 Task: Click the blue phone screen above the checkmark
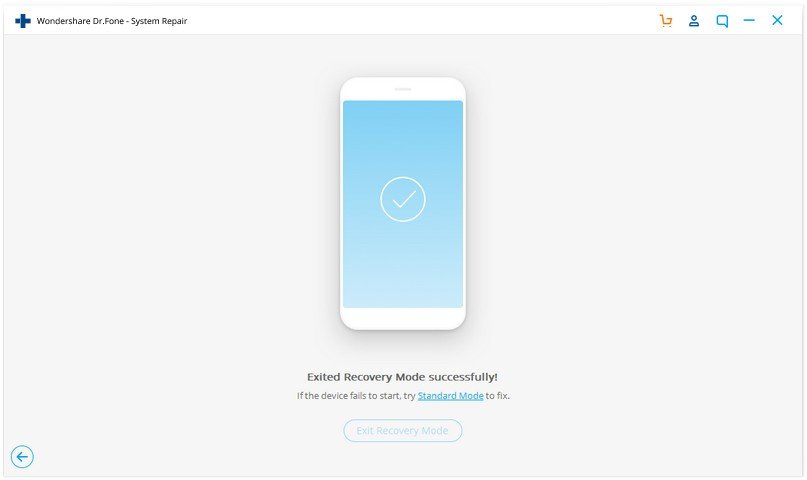[403, 138]
